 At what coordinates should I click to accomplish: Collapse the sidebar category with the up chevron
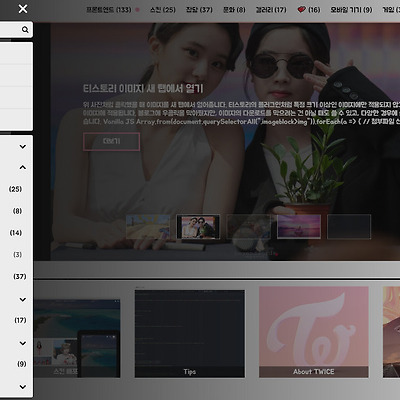point(23,167)
